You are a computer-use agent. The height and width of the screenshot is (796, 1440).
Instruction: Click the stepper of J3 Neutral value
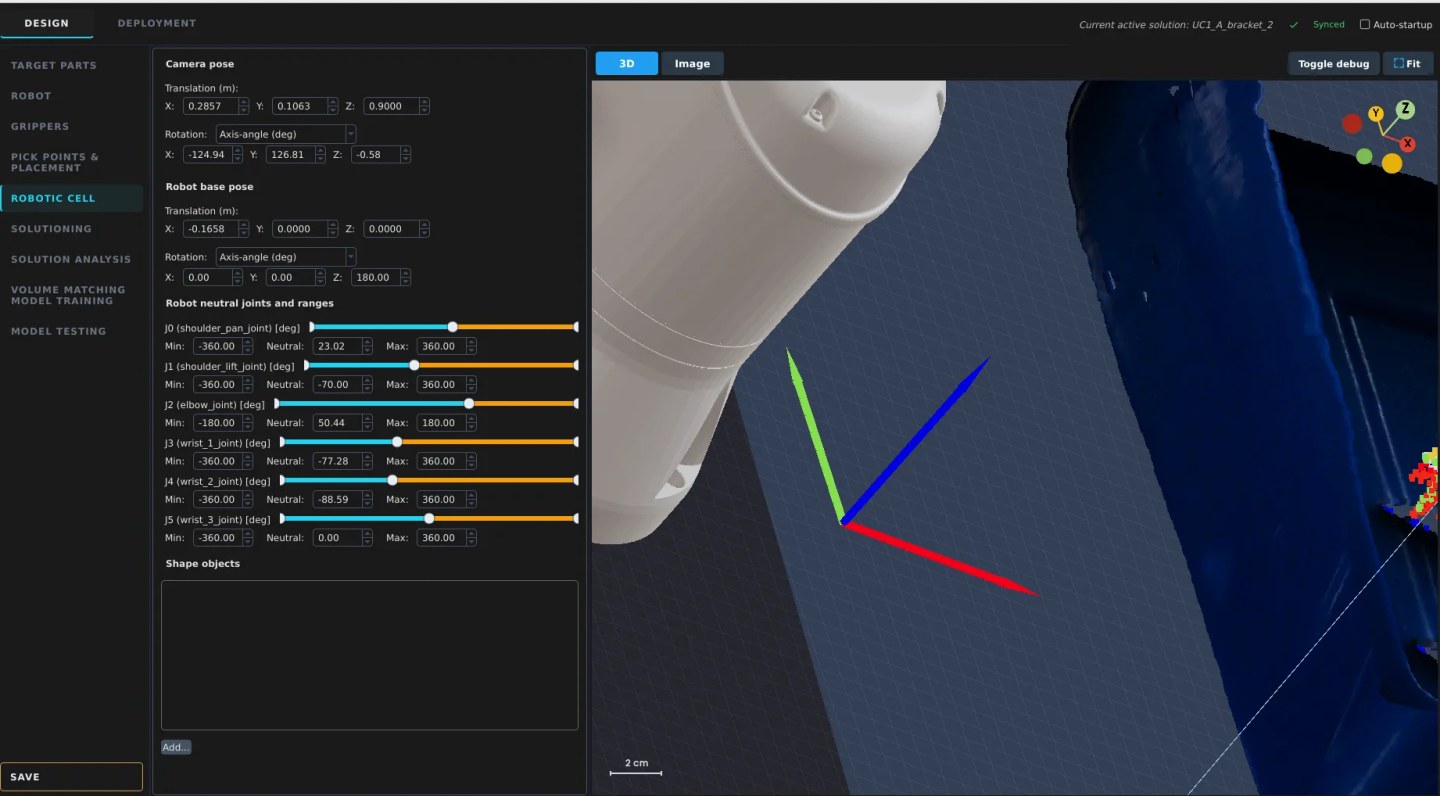point(367,461)
